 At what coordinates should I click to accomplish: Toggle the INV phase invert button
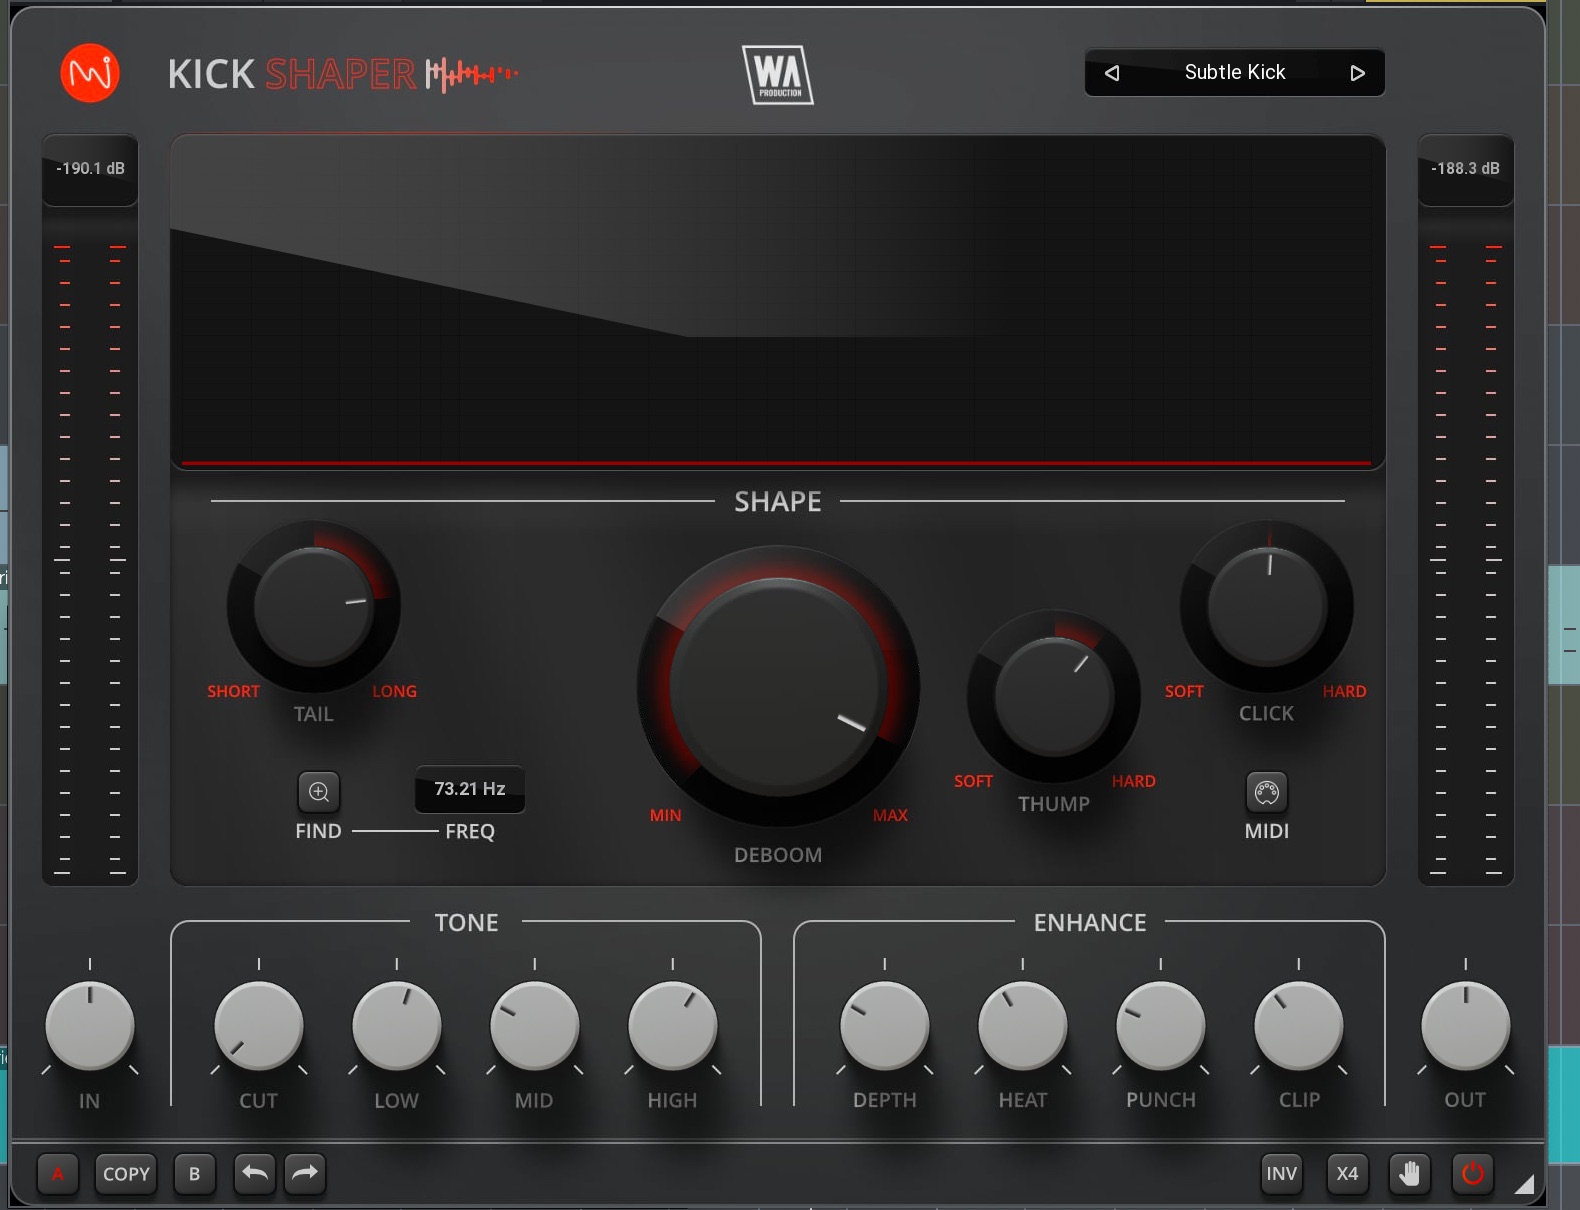coord(1281,1173)
